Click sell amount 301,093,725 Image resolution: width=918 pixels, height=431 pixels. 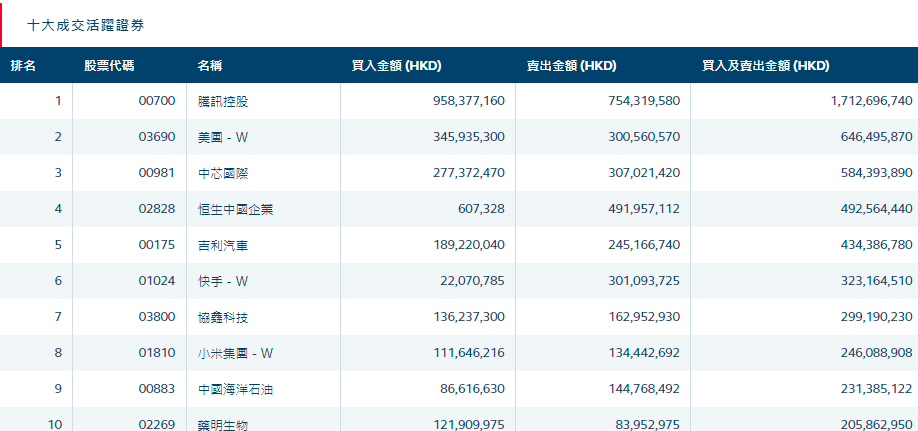pyautogui.click(x=645, y=281)
